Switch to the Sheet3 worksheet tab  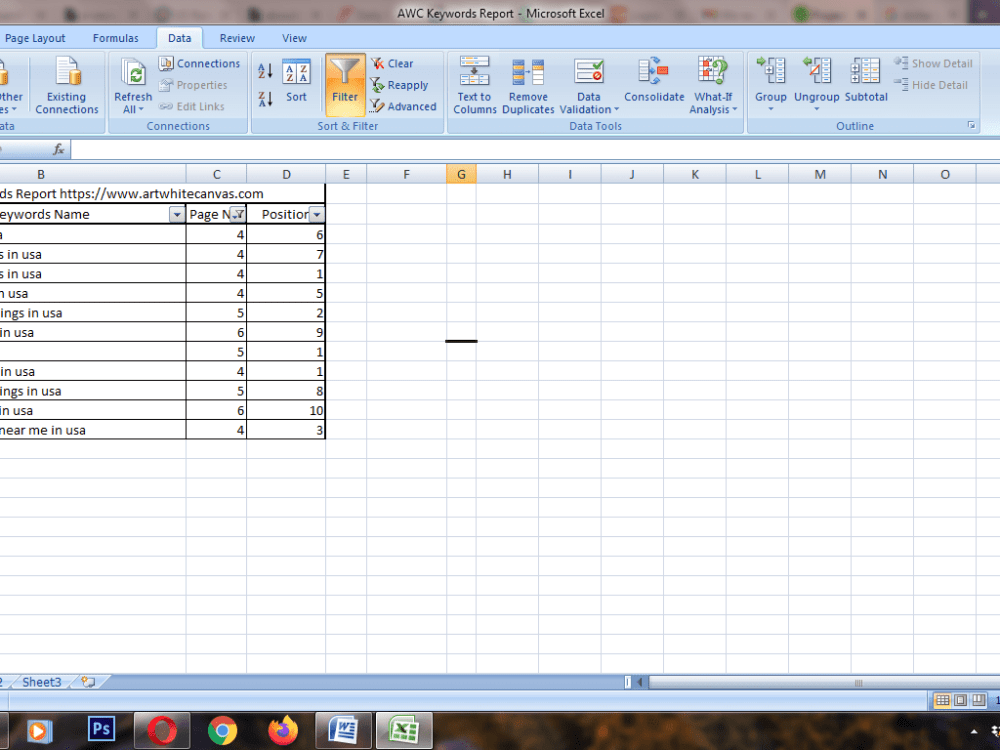coord(41,682)
